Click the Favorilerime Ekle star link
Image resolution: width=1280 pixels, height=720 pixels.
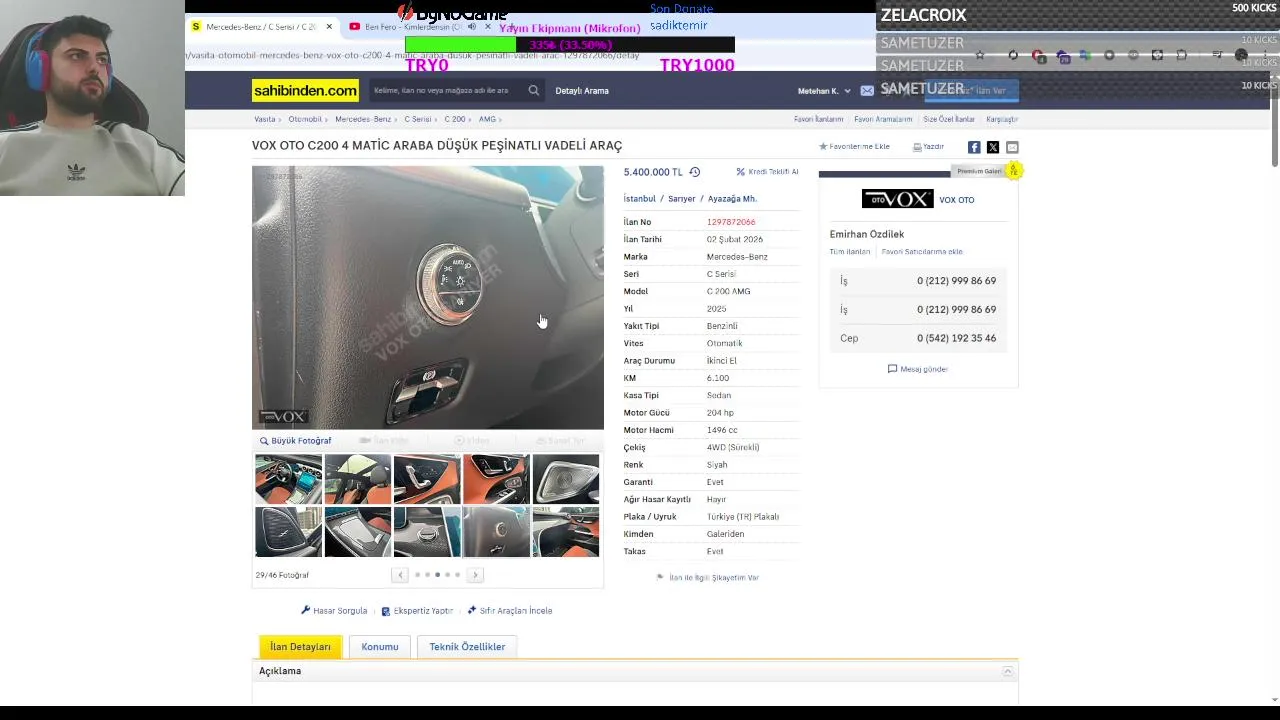coord(854,147)
